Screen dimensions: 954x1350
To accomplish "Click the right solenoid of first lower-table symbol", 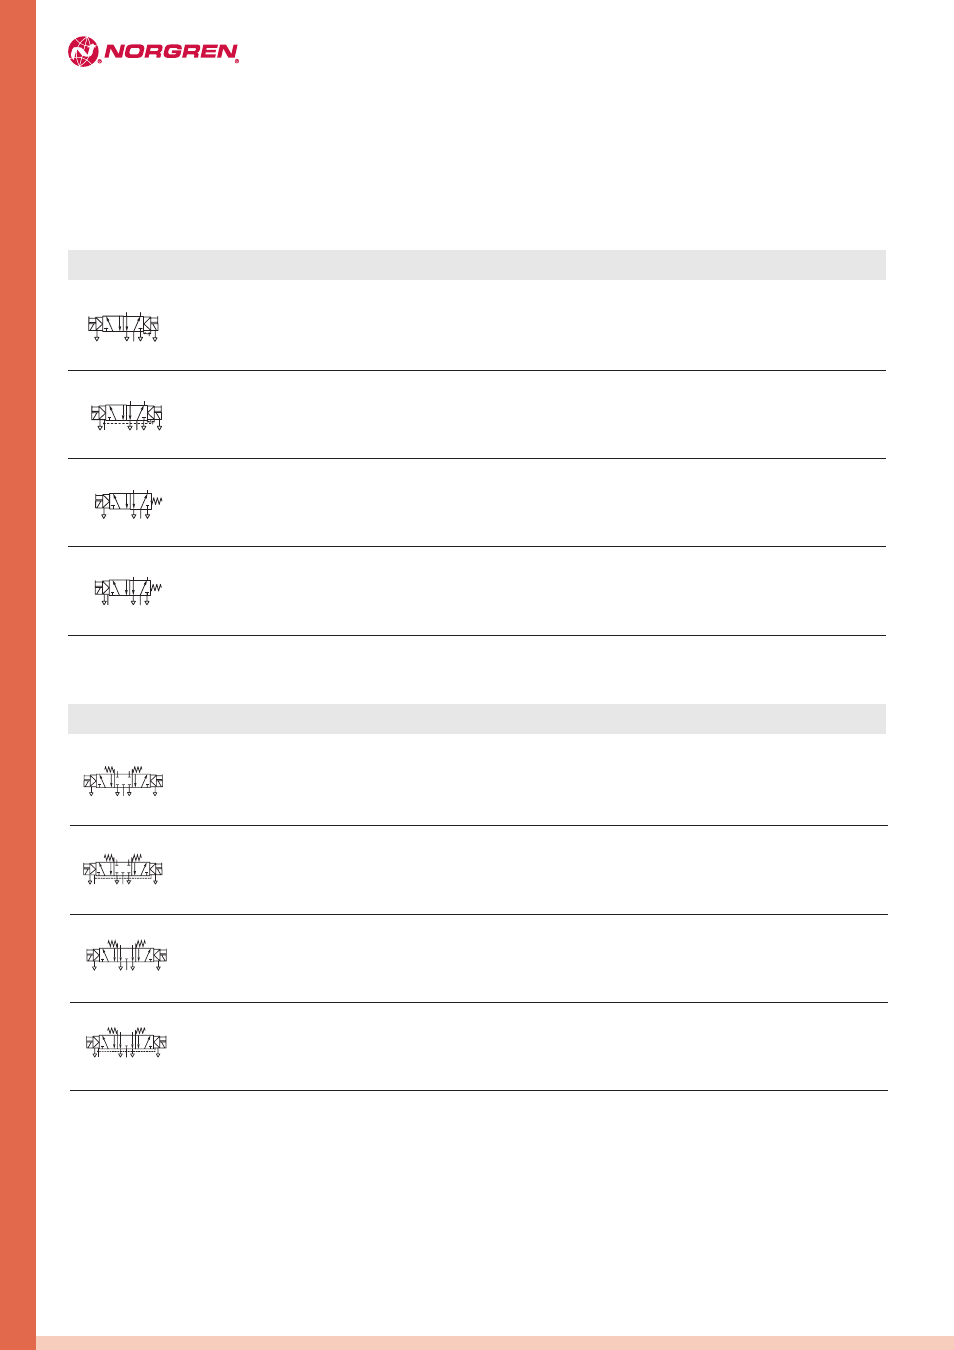I will click(x=158, y=781).
